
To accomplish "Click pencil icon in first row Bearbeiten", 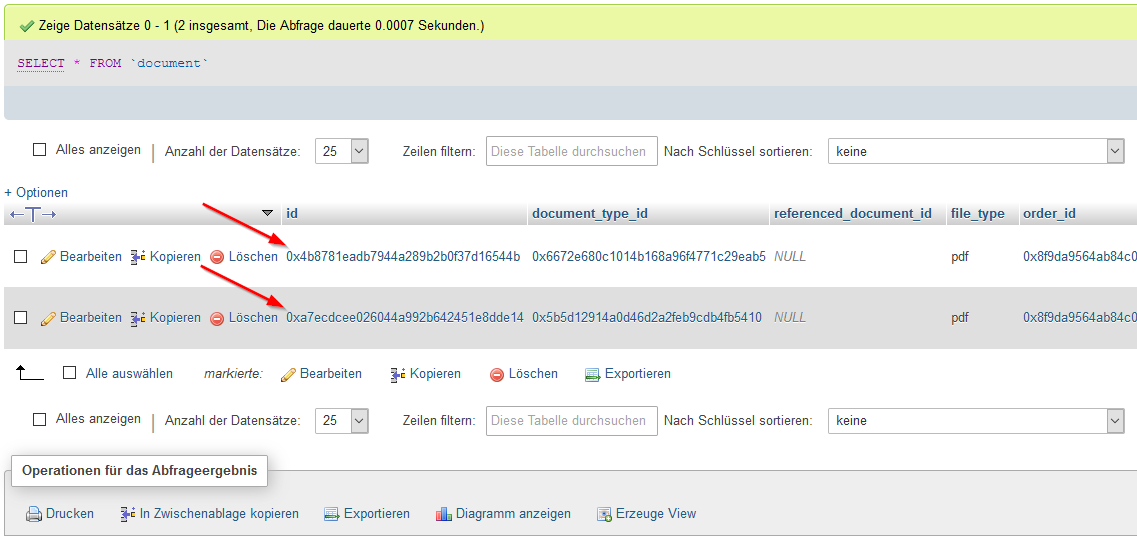I will (x=48, y=257).
